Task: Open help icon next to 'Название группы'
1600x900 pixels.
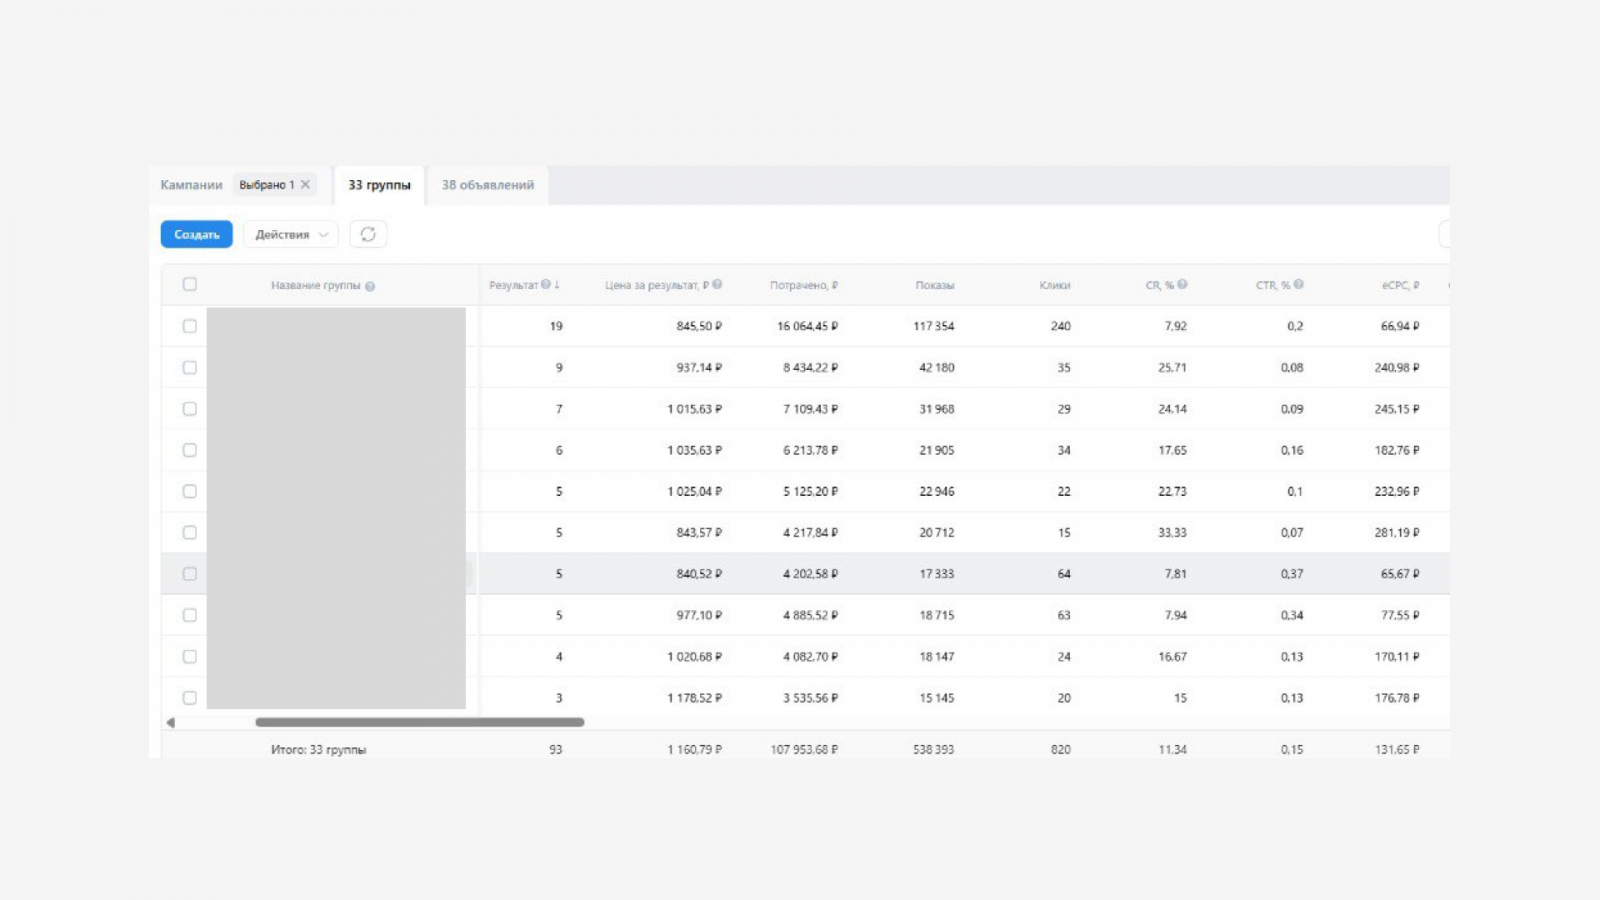Action: pos(370,287)
